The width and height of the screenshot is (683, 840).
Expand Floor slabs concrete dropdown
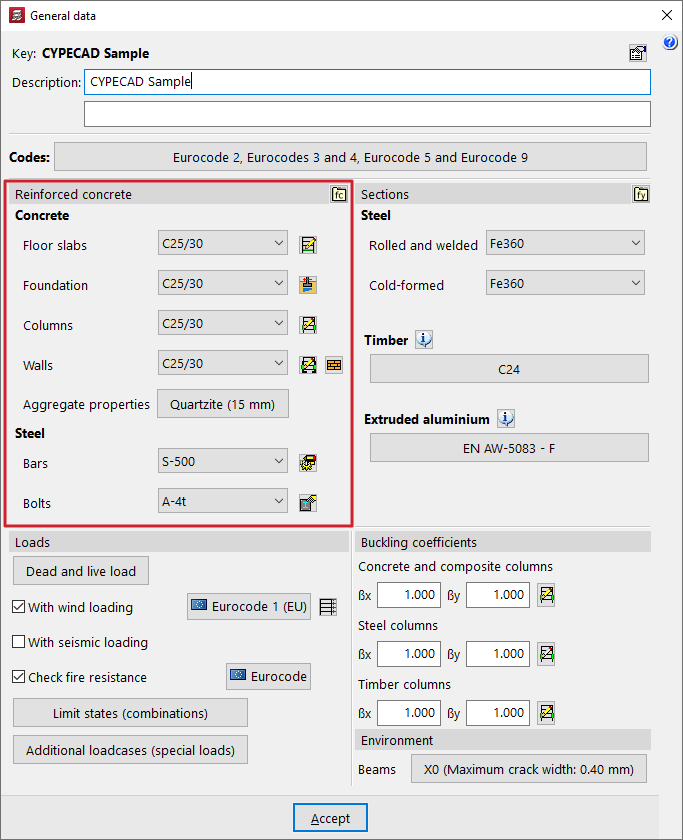tap(223, 243)
